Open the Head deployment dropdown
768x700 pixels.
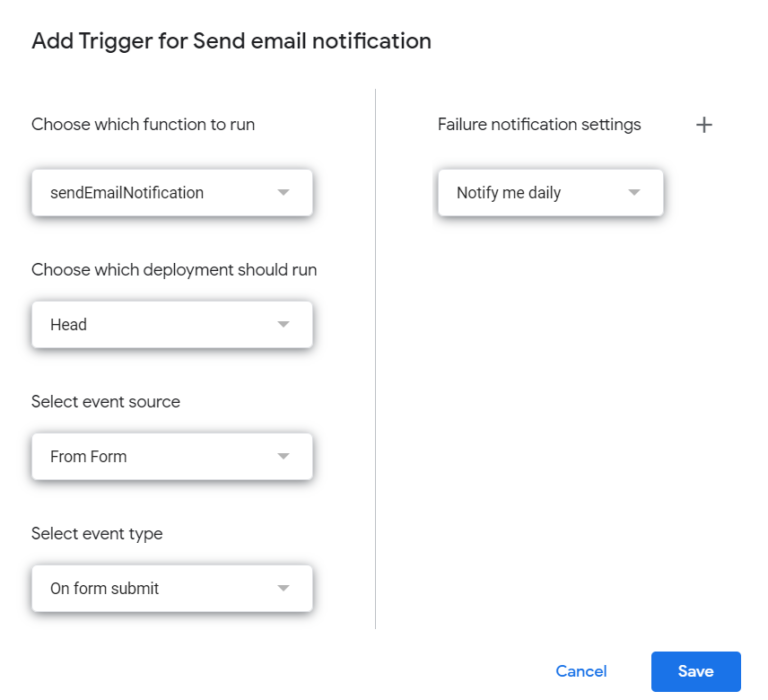click(172, 324)
